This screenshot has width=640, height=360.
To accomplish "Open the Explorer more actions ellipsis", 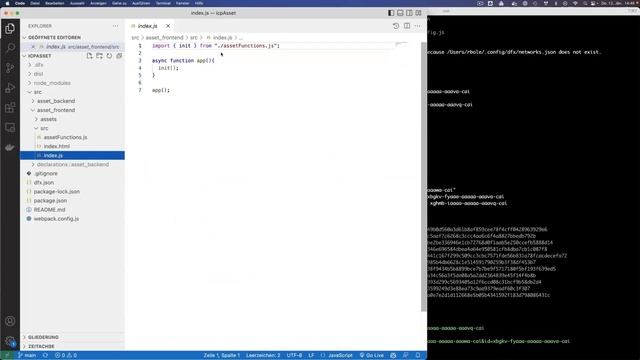I will point(116,26).
